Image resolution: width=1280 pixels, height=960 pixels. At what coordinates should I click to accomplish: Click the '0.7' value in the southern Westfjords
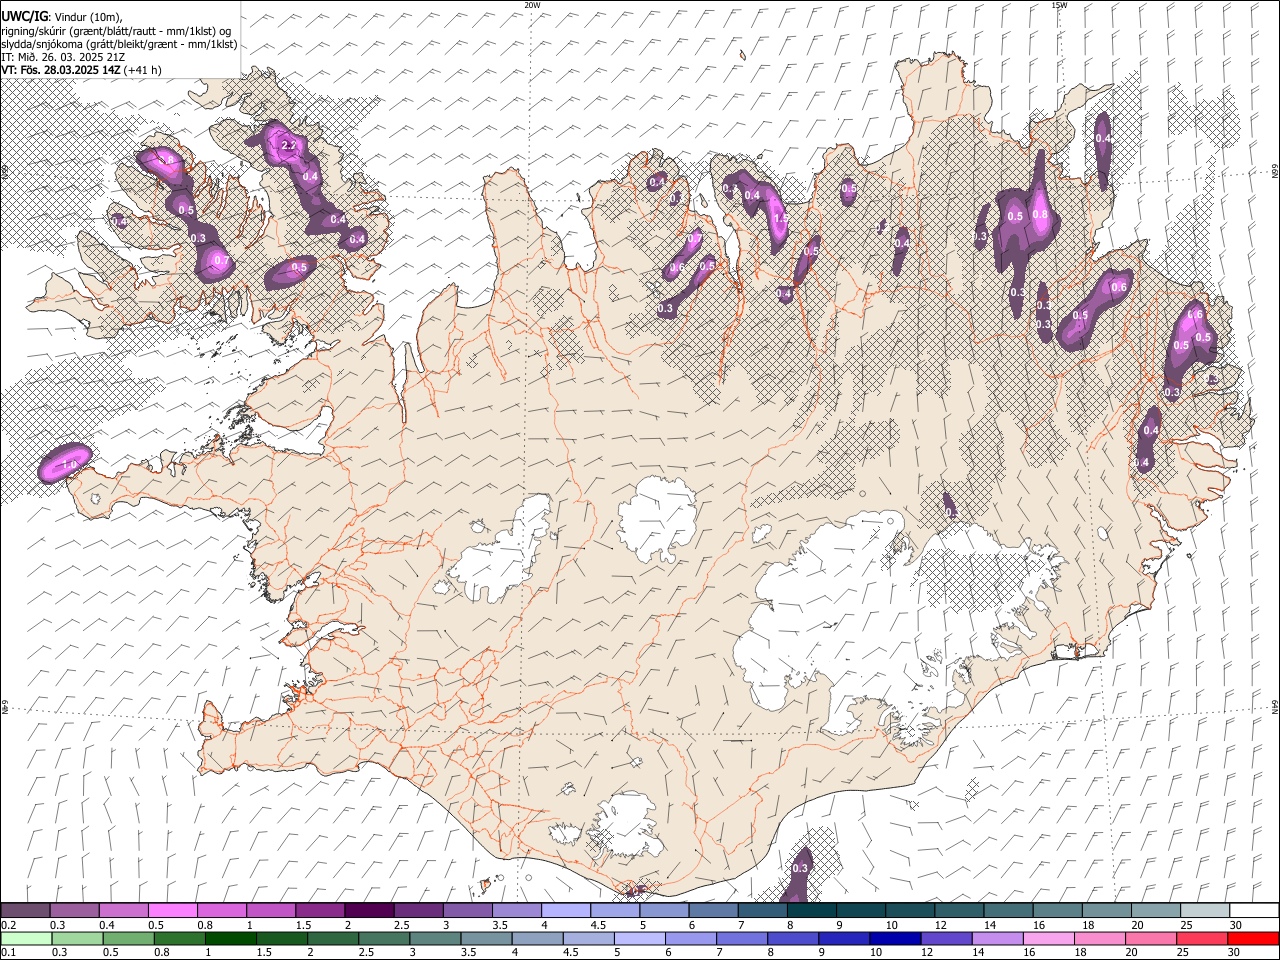tap(222, 261)
